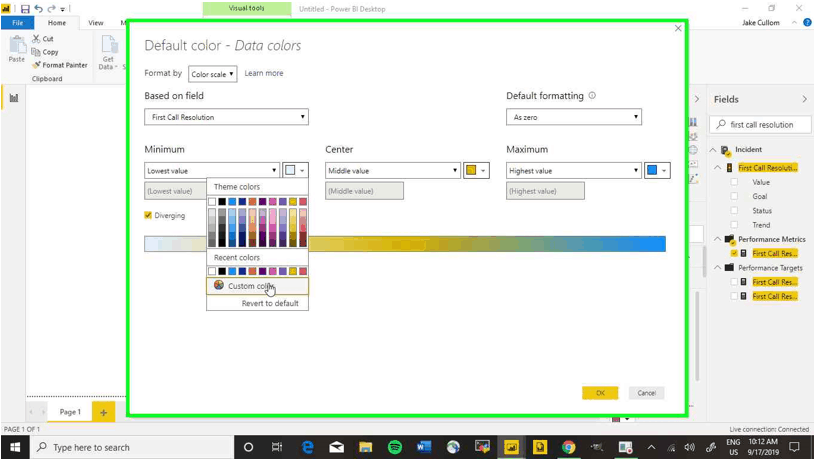Screen dimensions: 816x459
Task: Choose Custom color menu entry
Action: (x=257, y=286)
